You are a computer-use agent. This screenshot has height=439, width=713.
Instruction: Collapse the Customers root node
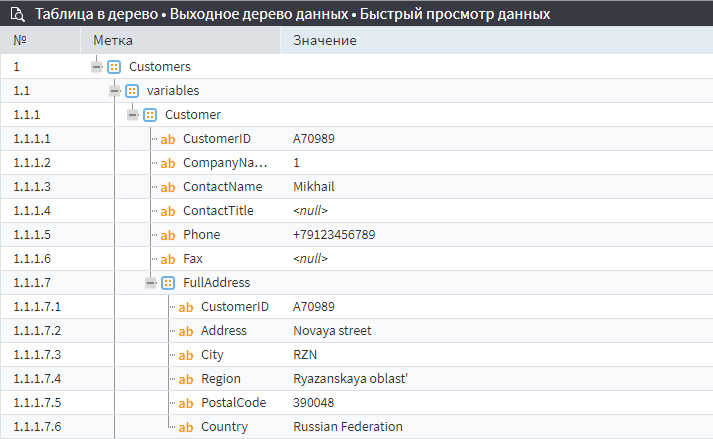[x=97, y=67]
